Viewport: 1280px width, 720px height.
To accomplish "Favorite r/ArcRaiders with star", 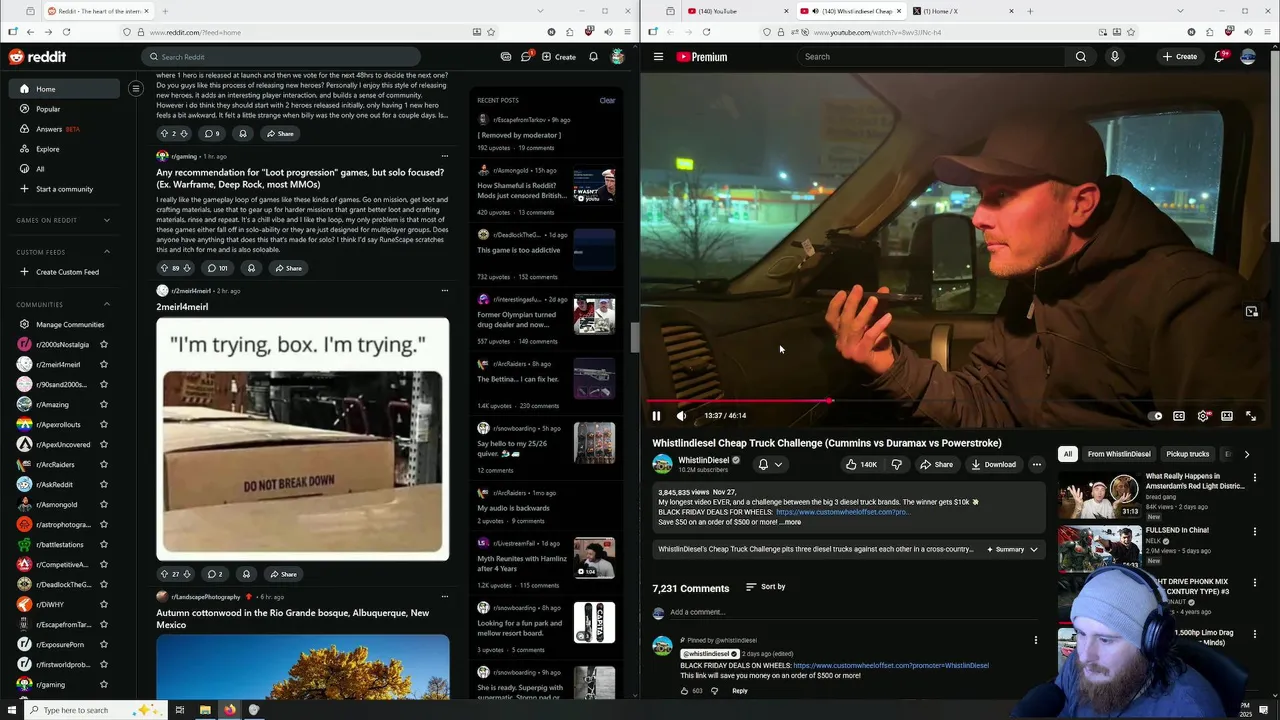I will coord(103,465).
